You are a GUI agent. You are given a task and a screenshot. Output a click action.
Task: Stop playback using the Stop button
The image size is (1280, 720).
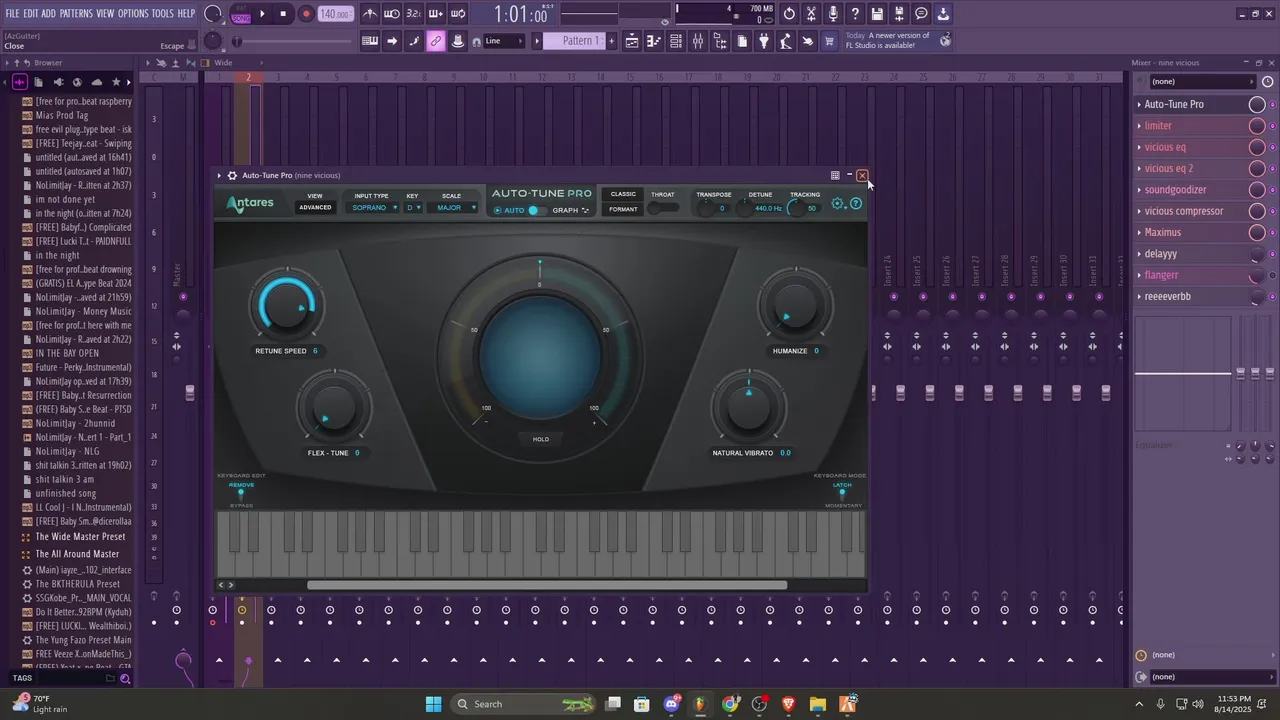click(x=284, y=14)
